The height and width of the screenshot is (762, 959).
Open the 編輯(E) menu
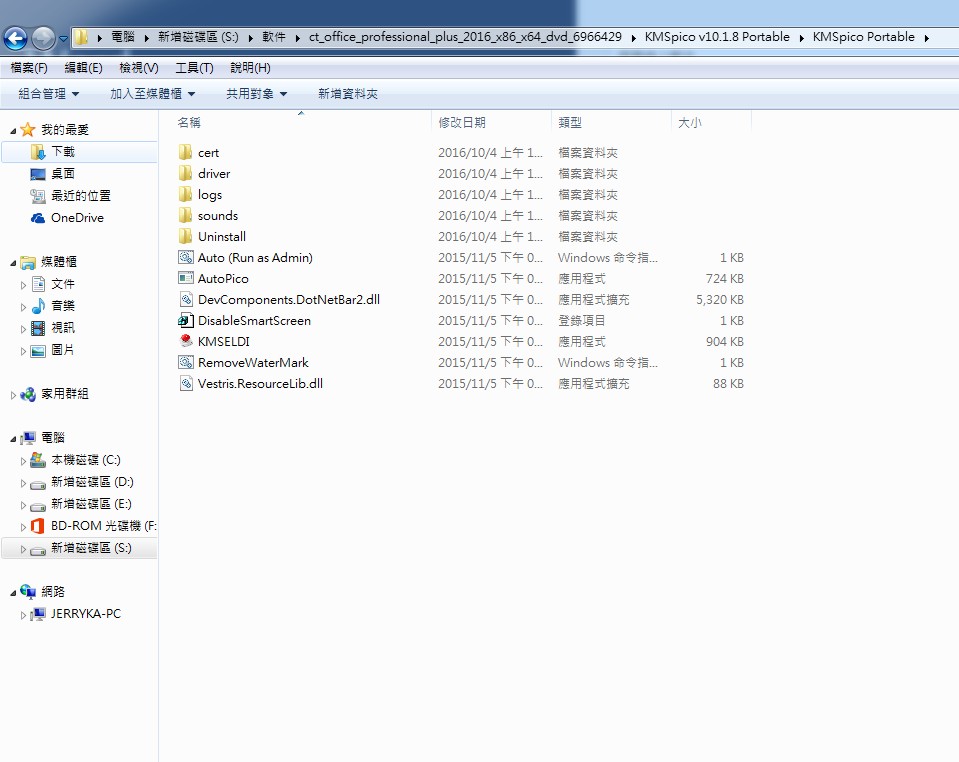click(84, 68)
